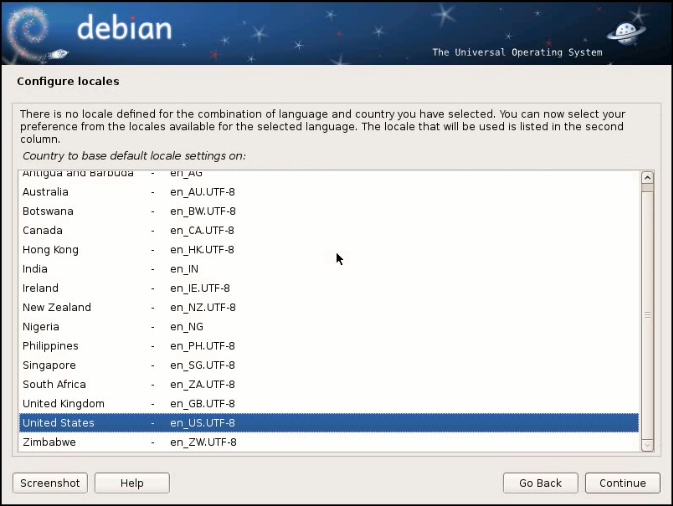The width and height of the screenshot is (673, 506).
Task: Select Ireland locale row
Action: click(329, 288)
